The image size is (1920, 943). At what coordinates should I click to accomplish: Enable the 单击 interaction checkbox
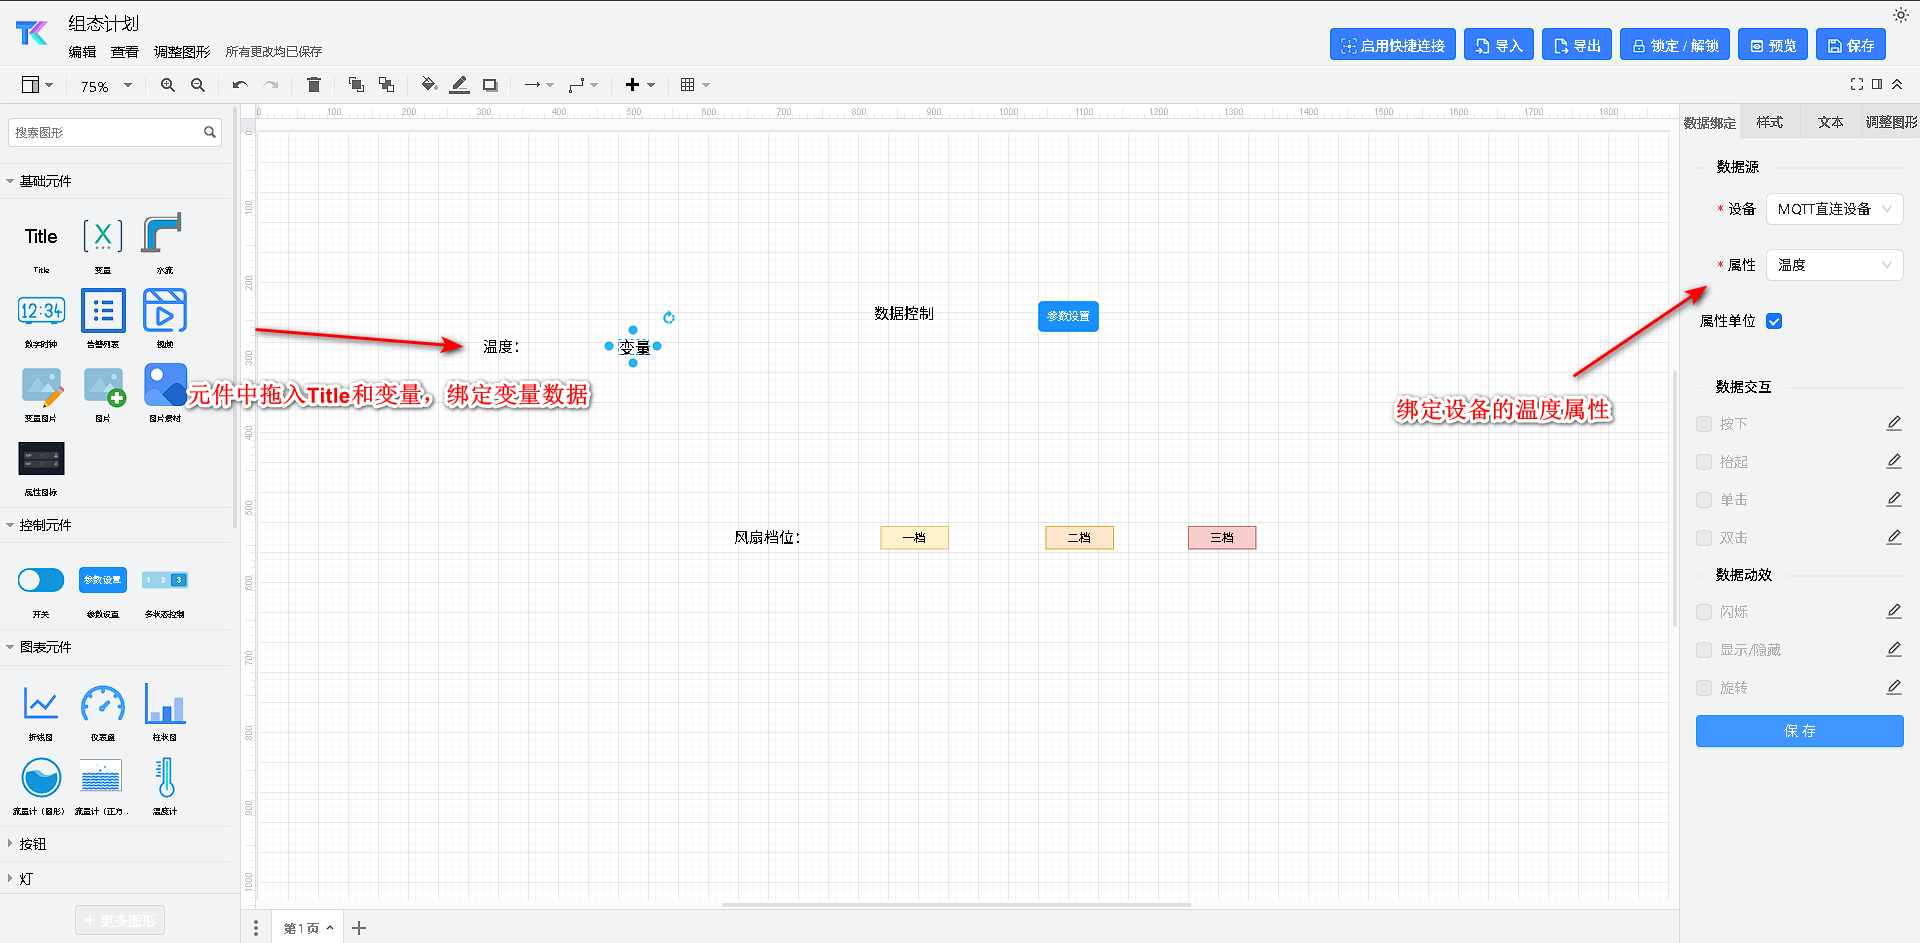click(x=1704, y=500)
